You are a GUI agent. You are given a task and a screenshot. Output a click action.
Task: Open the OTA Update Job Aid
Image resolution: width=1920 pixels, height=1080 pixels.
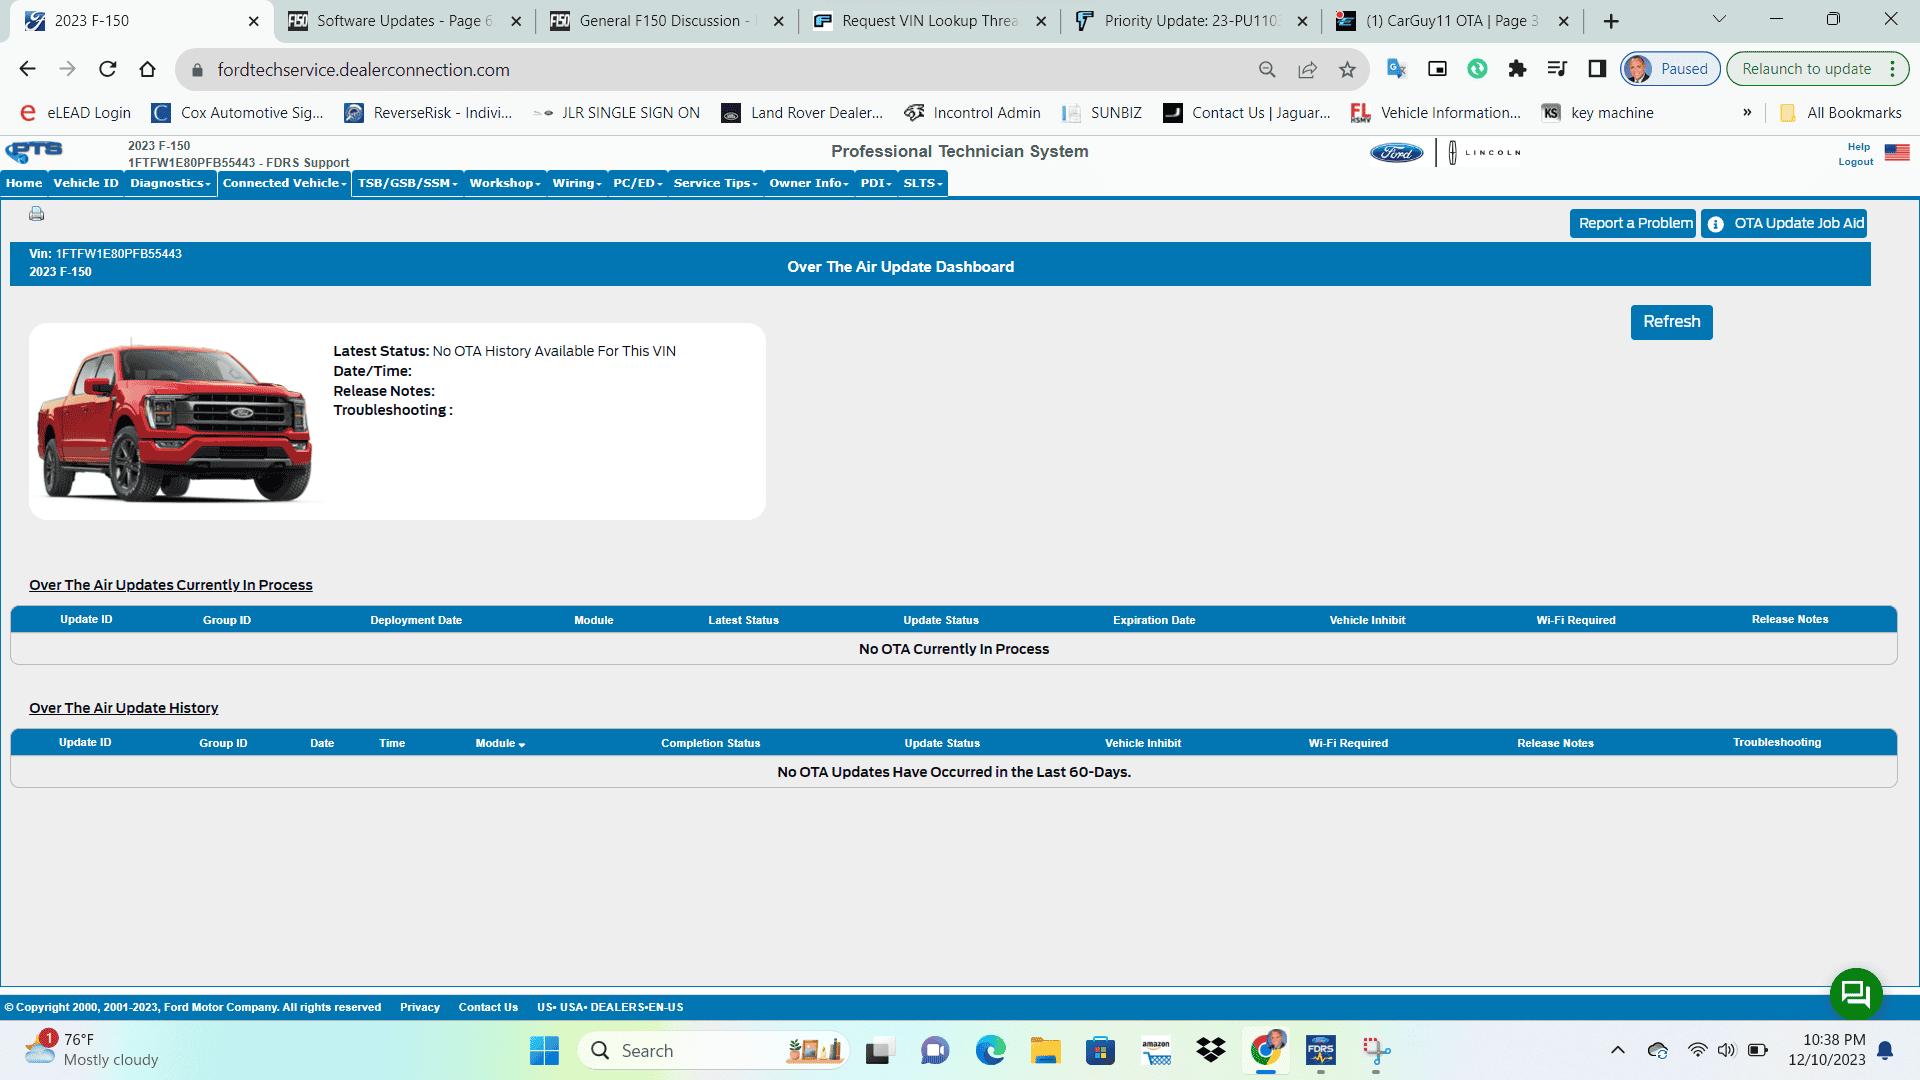1784,224
